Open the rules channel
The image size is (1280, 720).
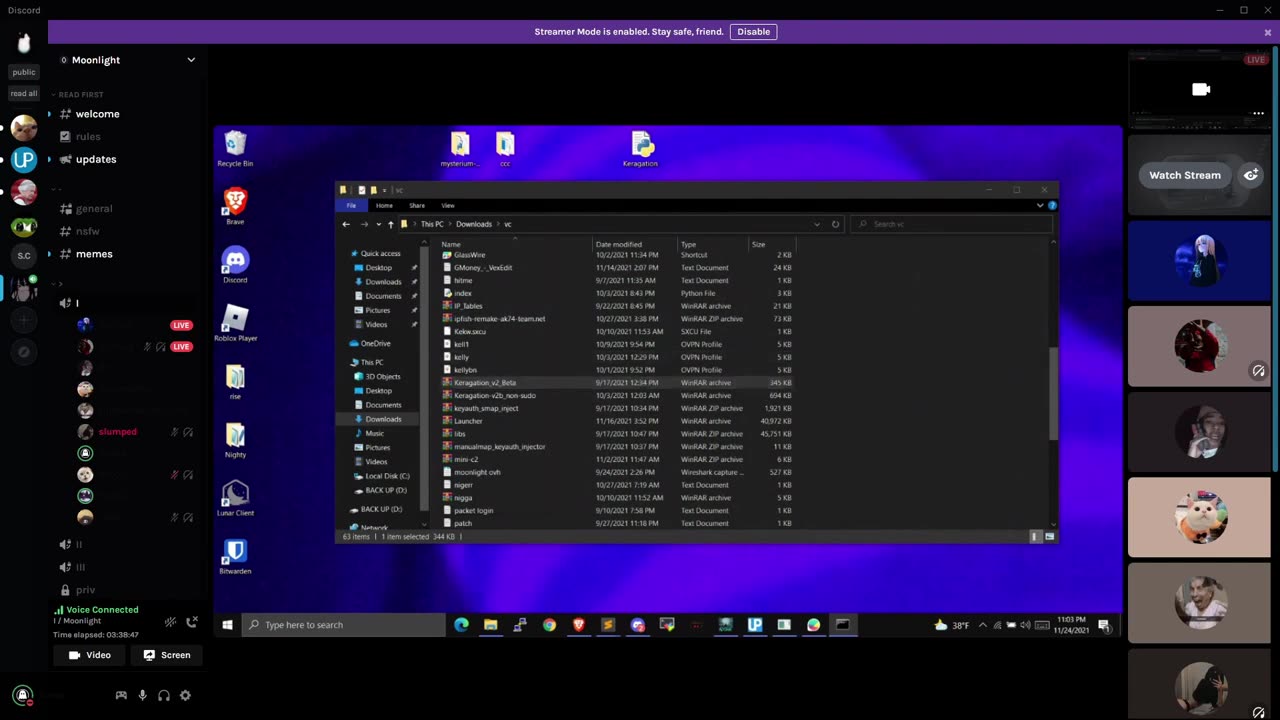tap(88, 137)
